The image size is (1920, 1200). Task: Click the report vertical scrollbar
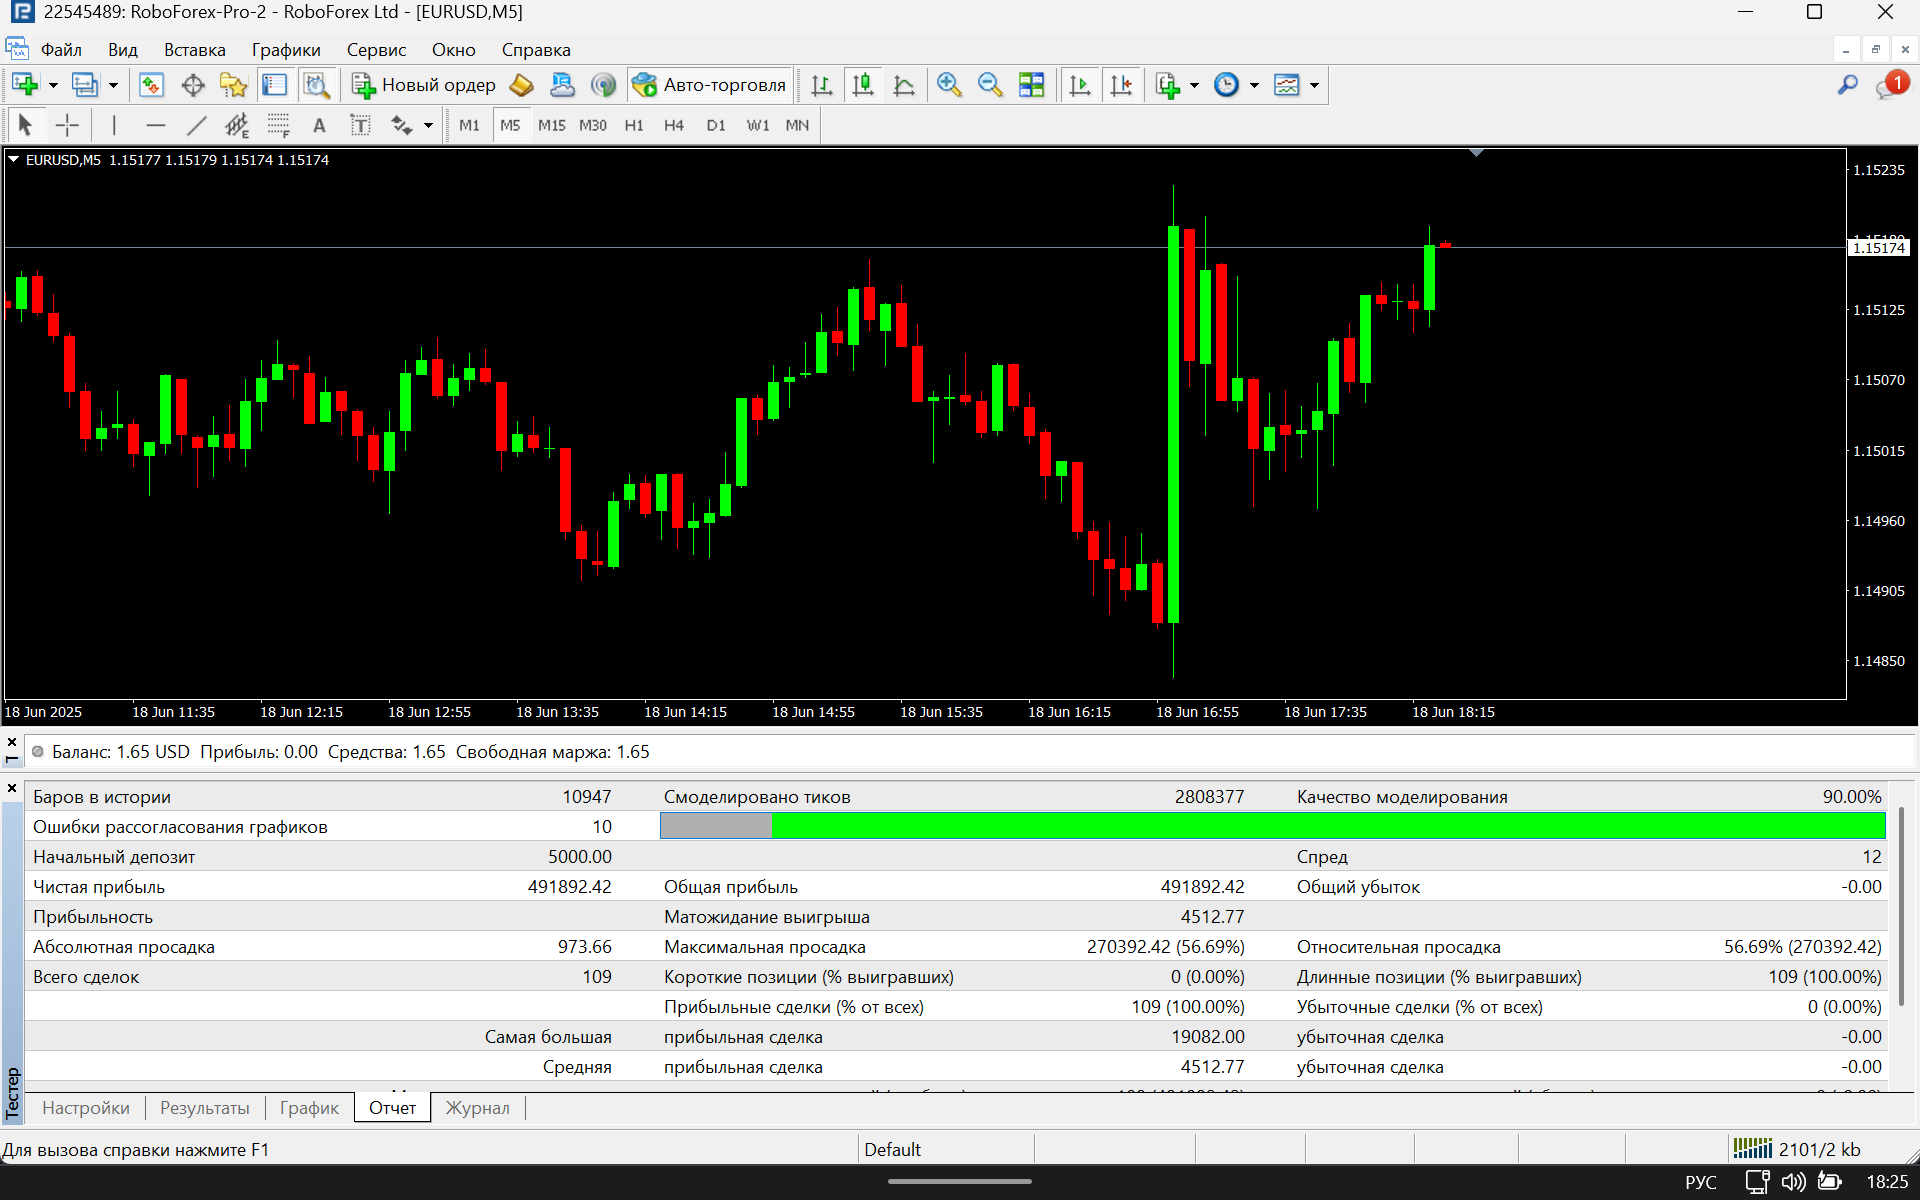click(x=1901, y=905)
